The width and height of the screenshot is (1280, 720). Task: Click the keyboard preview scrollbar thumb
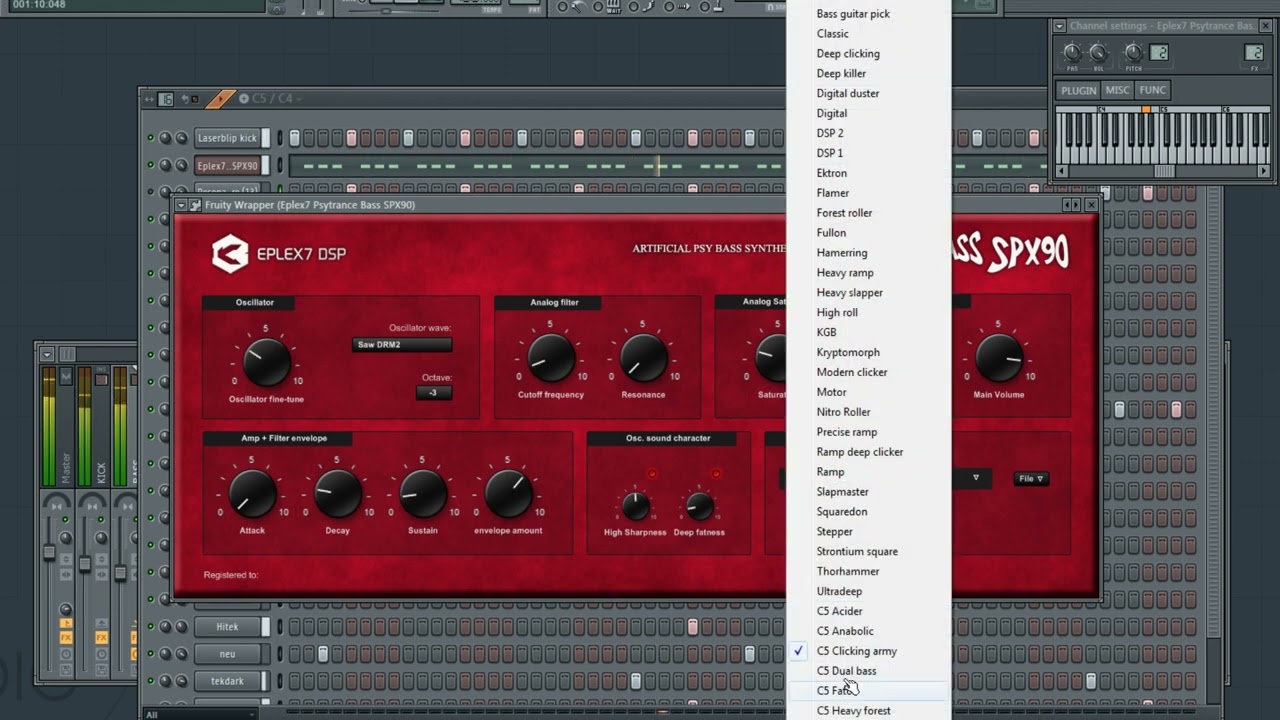point(1164,172)
